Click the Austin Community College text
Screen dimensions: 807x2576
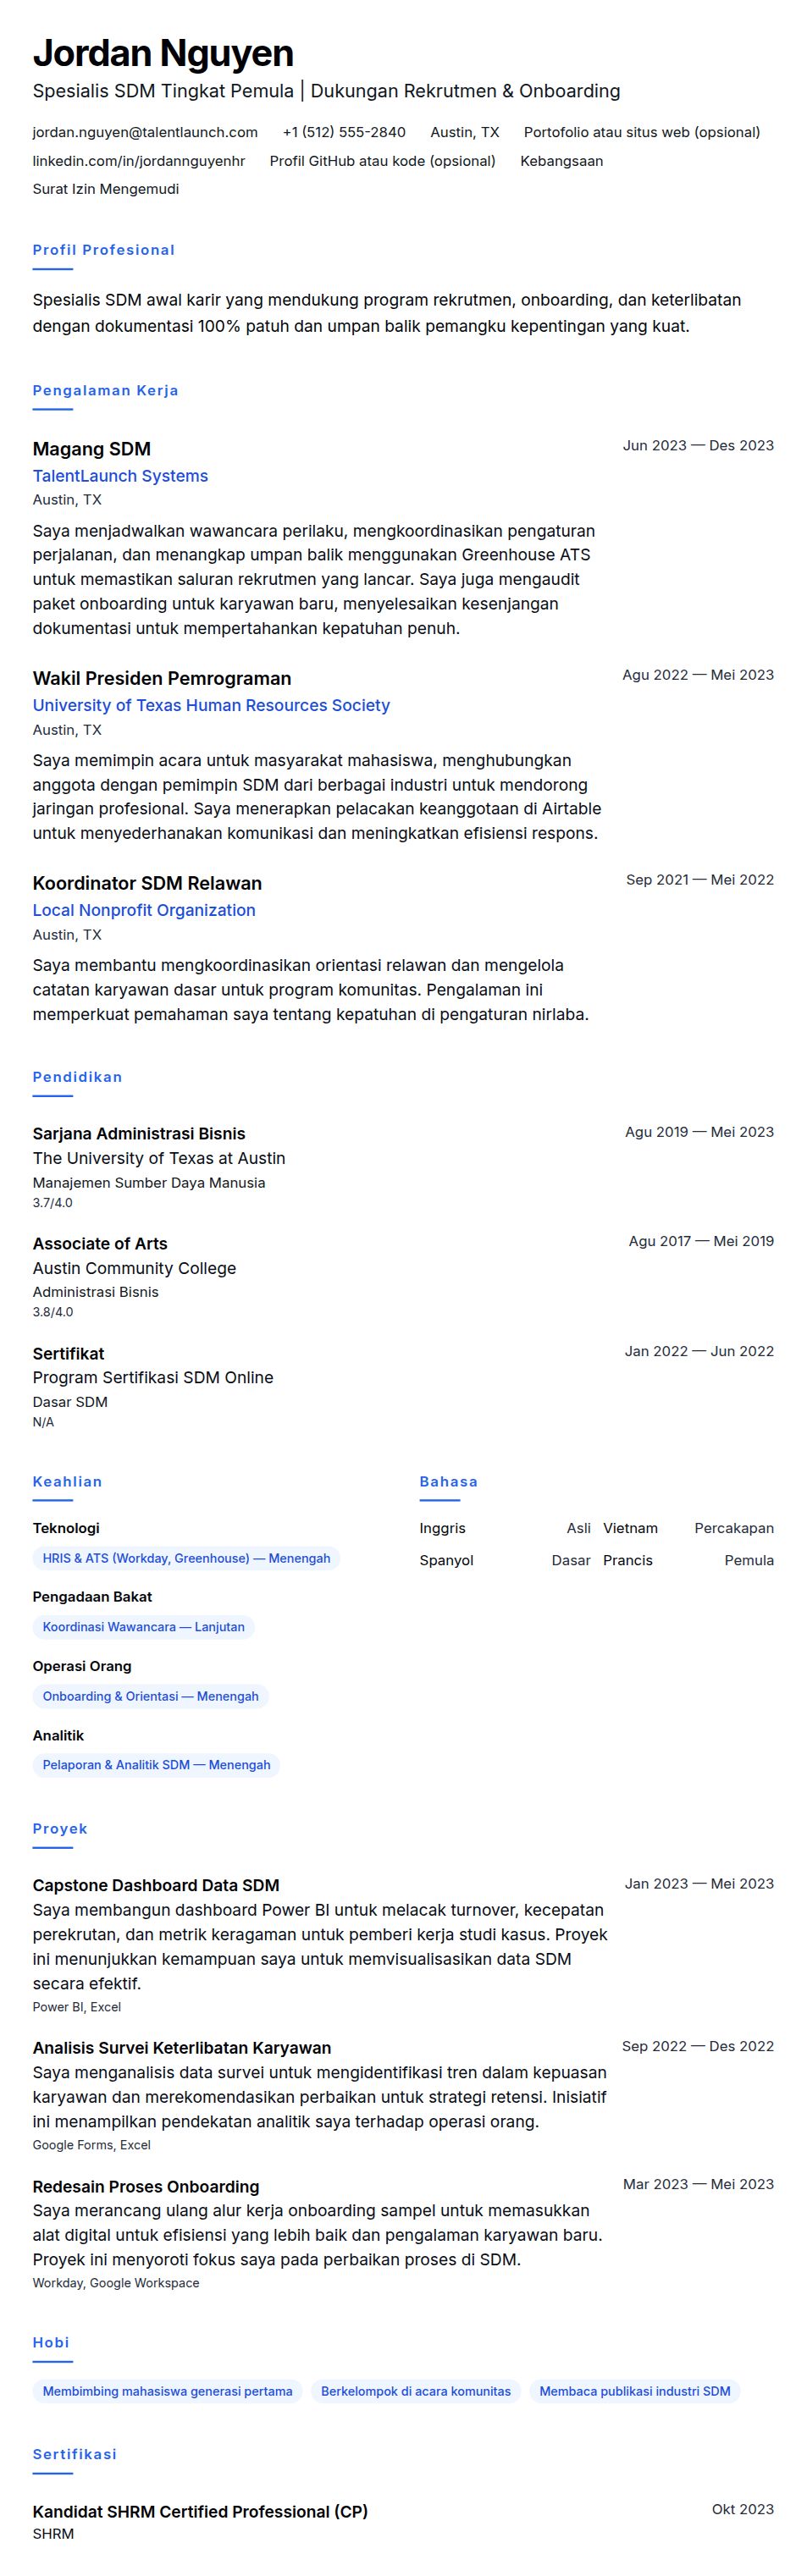135,1268
